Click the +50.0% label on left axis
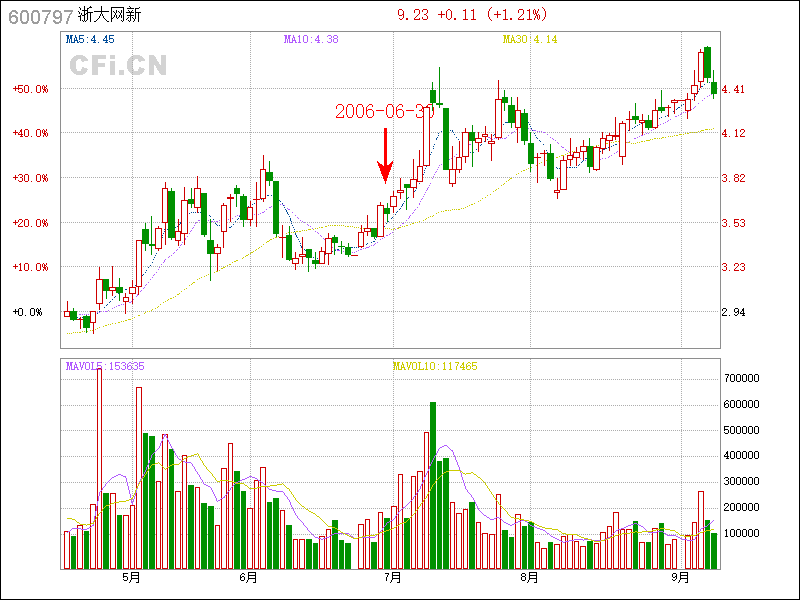The width and height of the screenshot is (800, 600). pos(30,89)
